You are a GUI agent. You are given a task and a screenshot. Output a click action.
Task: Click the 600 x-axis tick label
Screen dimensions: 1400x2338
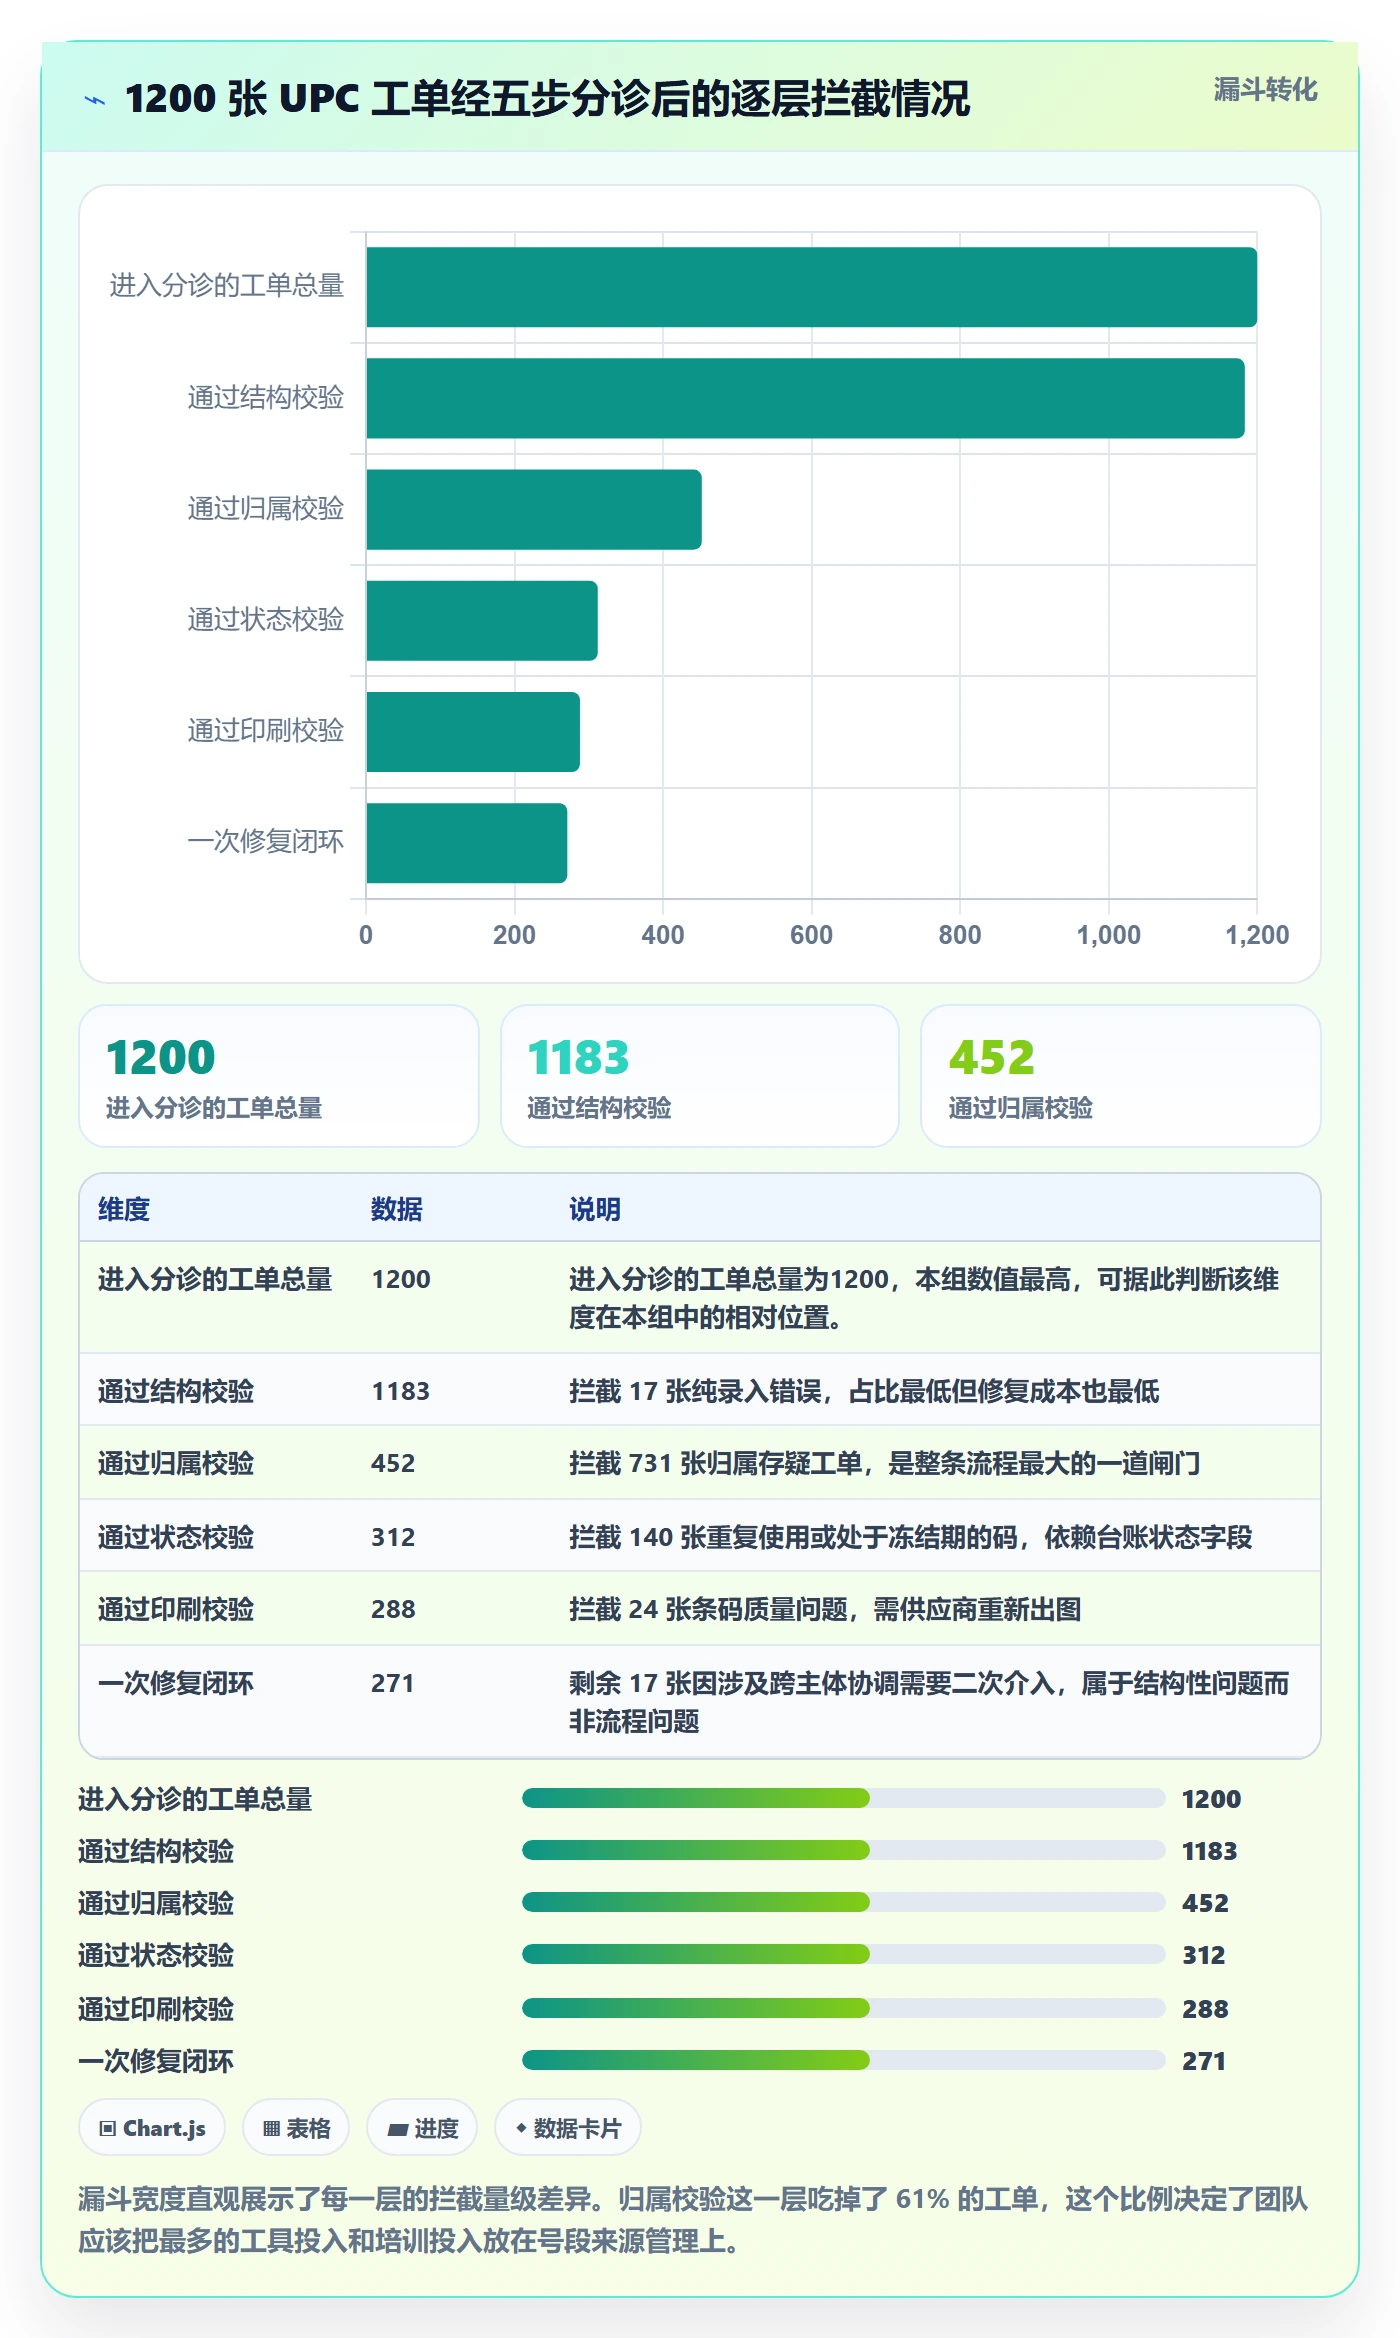tap(811, 935)
